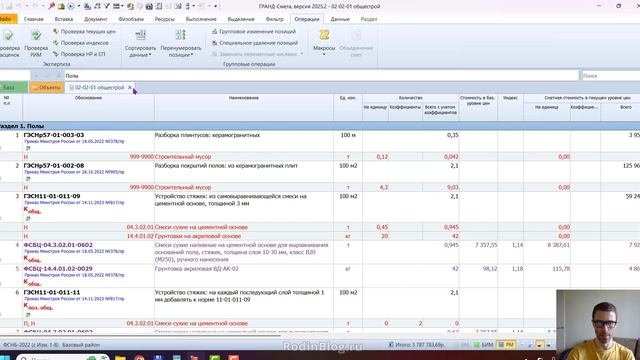Click the Поиск search box
640x360 pixels.
610,76
